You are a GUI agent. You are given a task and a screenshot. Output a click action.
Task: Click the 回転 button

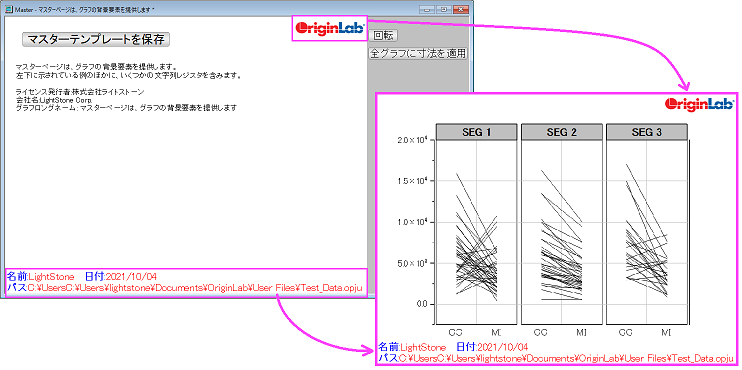(383, 35)
